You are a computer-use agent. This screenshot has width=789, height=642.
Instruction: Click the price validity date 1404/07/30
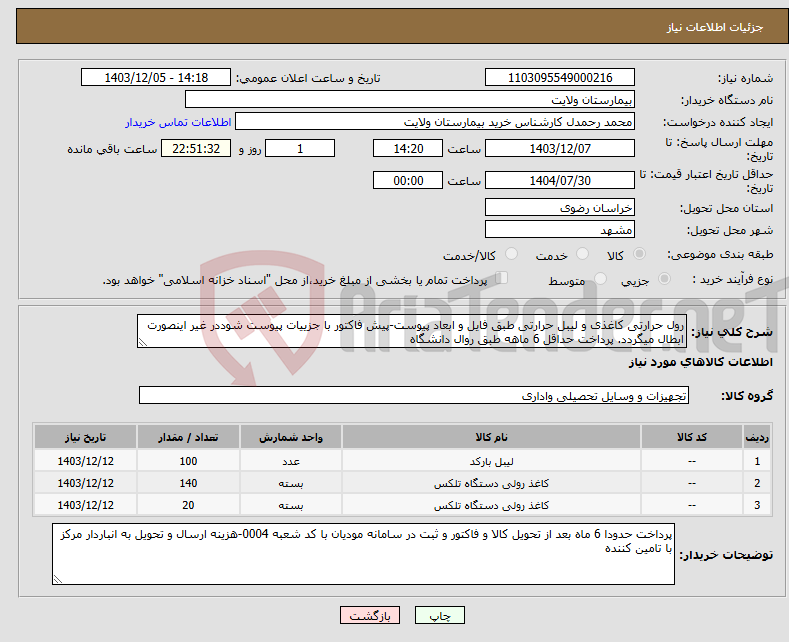click(560, 180)
